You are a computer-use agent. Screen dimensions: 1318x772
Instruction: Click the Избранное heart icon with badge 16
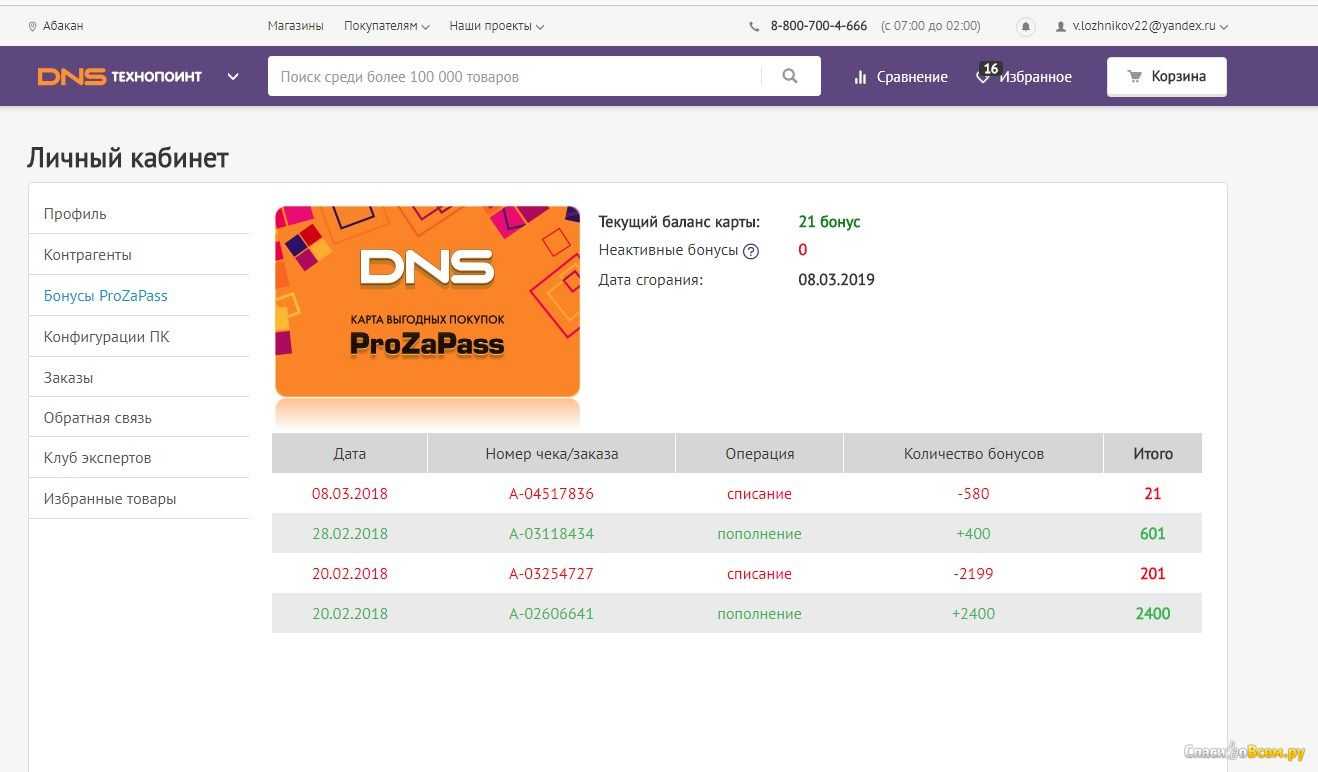[x=984, y=75]
